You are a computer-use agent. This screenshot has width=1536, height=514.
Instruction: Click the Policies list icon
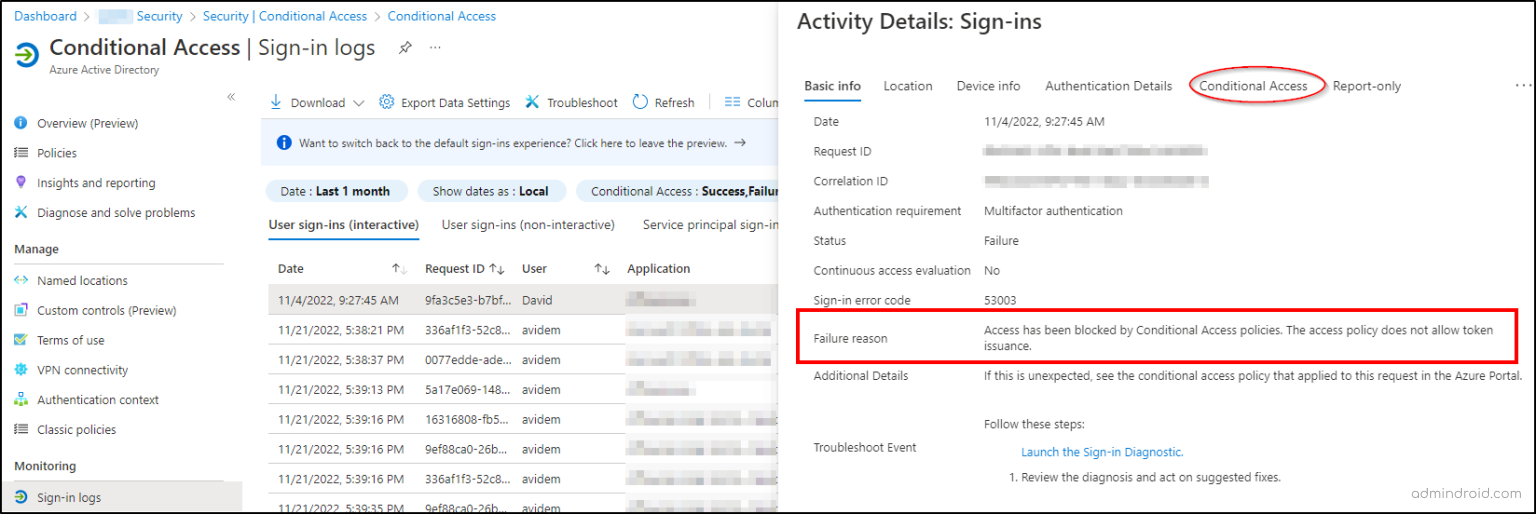click(21, 153)
